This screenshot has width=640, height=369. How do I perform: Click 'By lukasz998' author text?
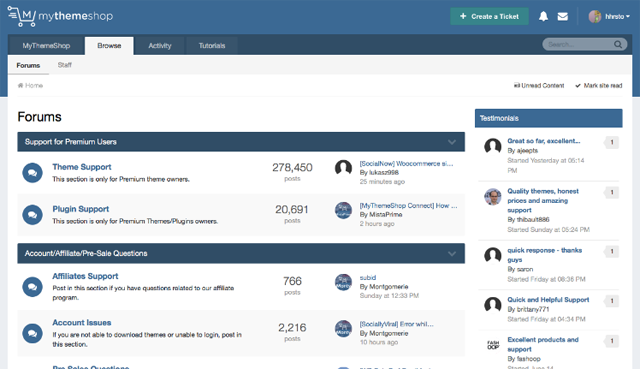tap(379, 172)
